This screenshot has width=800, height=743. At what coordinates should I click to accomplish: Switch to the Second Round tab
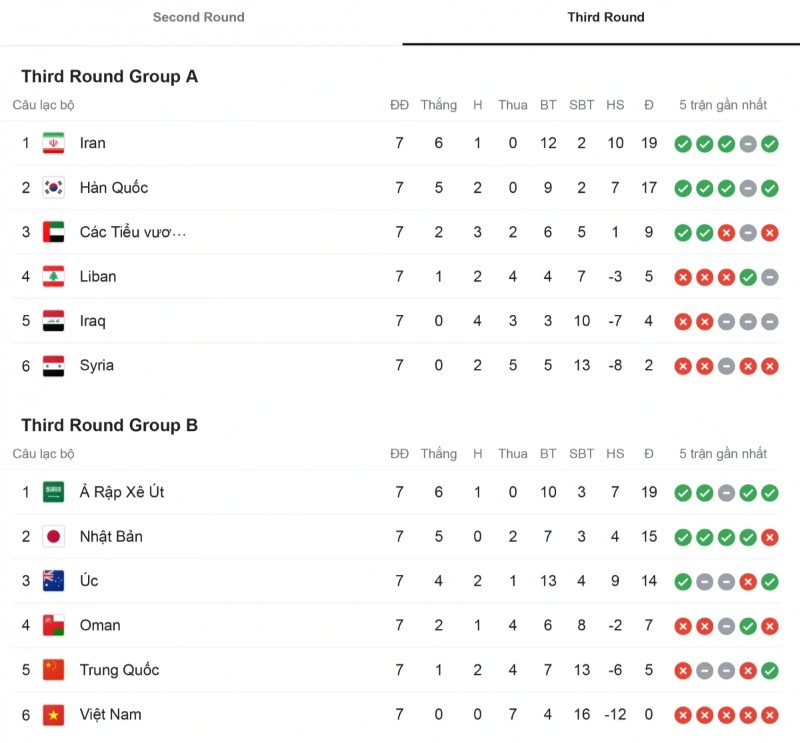pyautogui.click(x=198, y=17)
